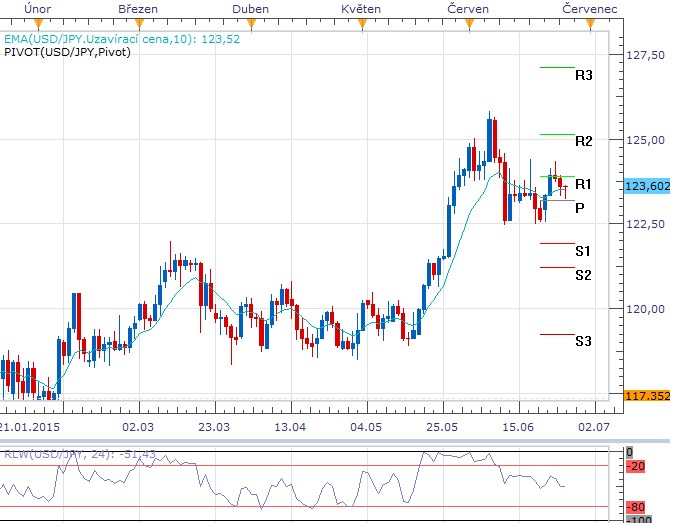Click the green R3 resistance line
Viewport: 679px width, 526px height.
[557, 67]
